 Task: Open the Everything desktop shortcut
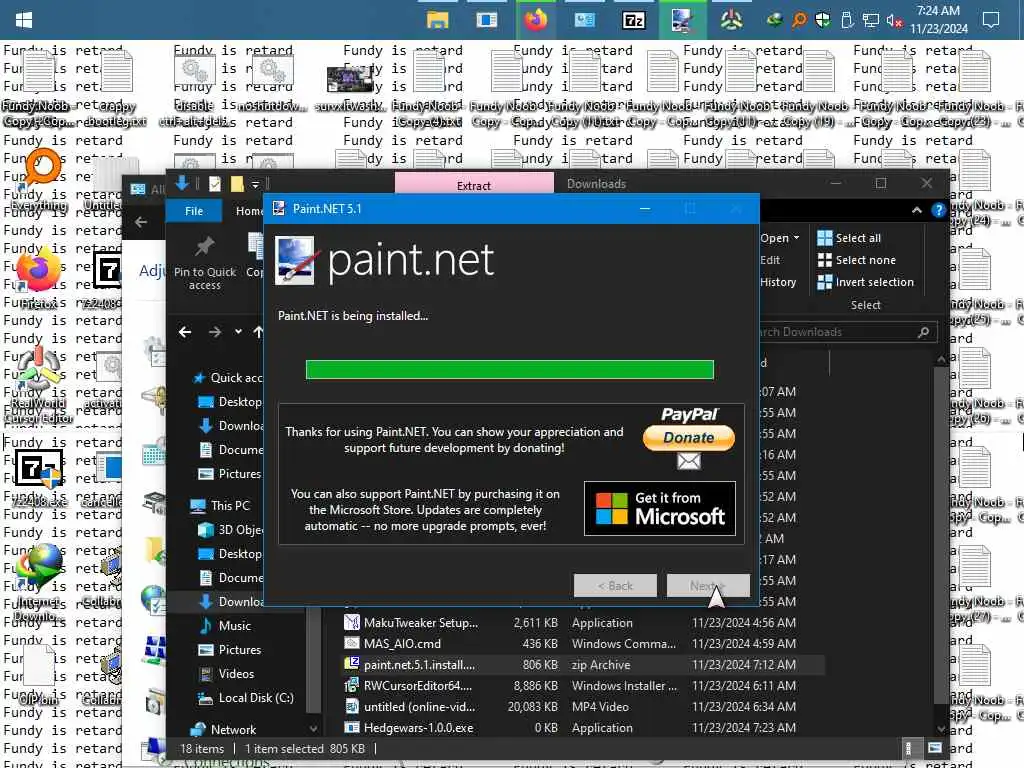pos(40,180)
